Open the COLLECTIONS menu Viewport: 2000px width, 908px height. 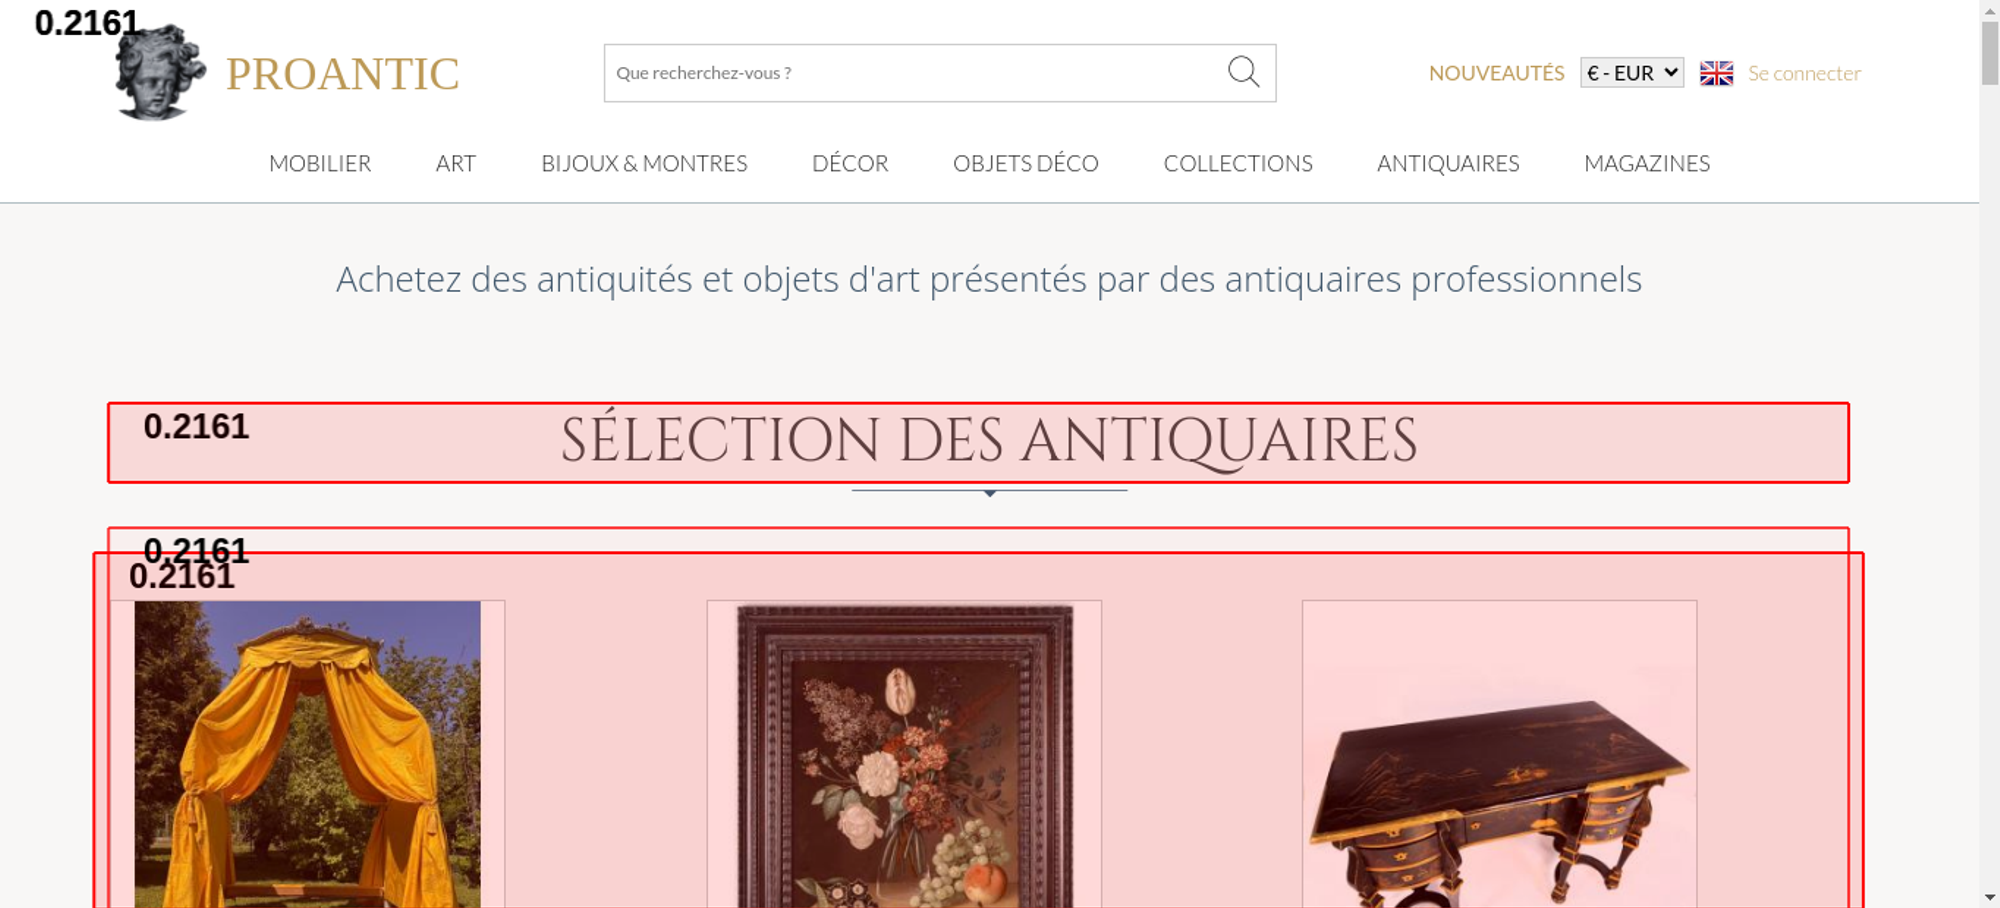click(1238, 163)
